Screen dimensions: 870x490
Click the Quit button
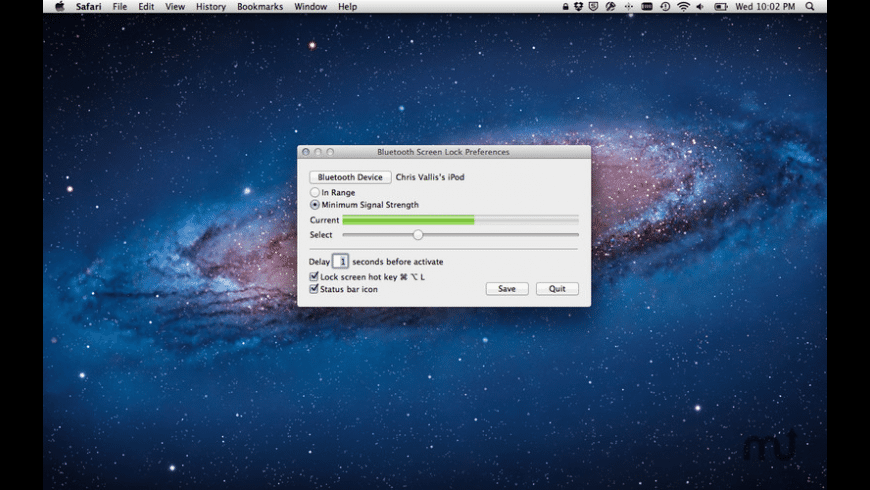[x=557, y=289]
